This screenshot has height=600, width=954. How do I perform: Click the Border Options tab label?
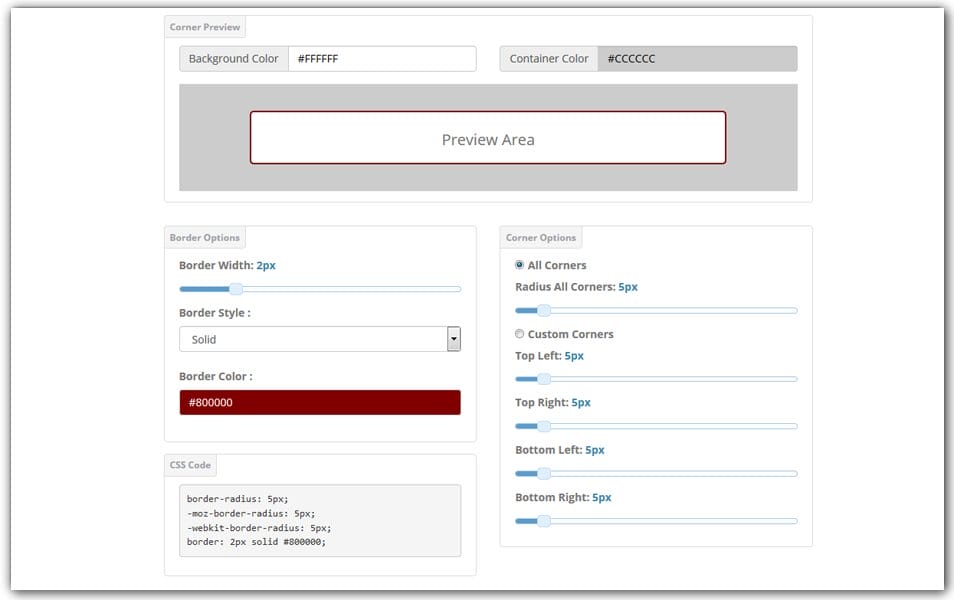[x=205, y=238]
